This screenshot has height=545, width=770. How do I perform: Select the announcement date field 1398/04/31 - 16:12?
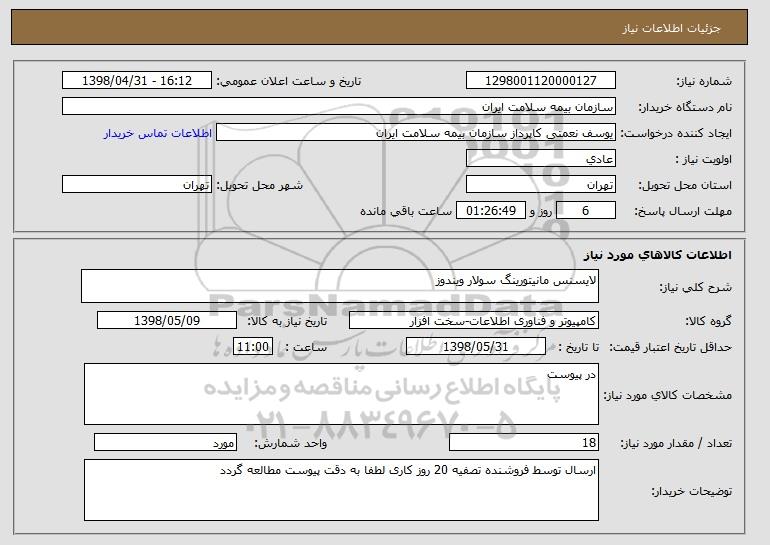coord(137,81)
